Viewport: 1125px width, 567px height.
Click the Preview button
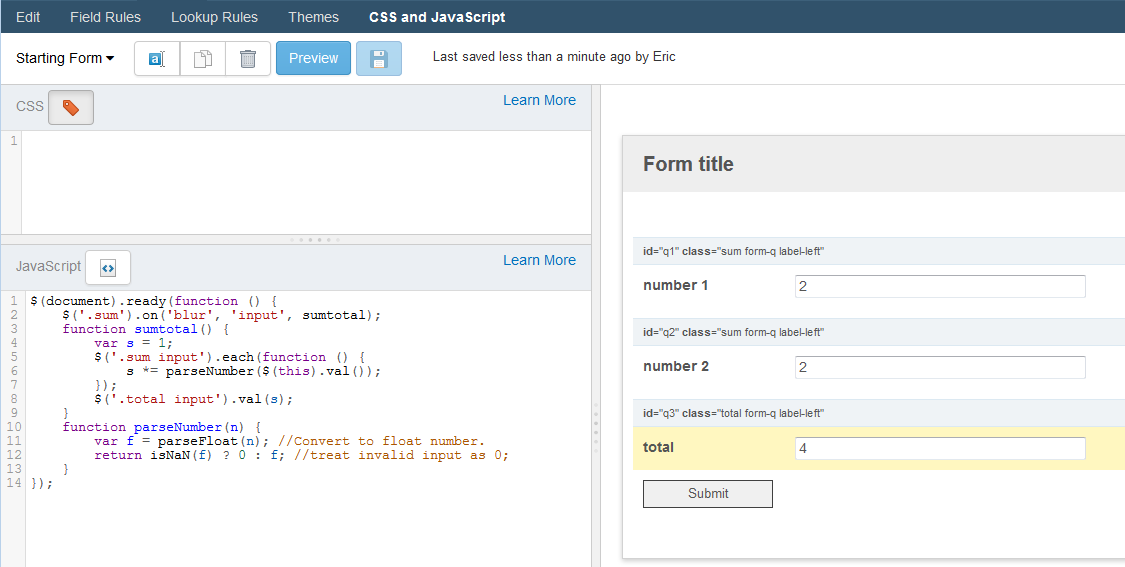(314, 58)
